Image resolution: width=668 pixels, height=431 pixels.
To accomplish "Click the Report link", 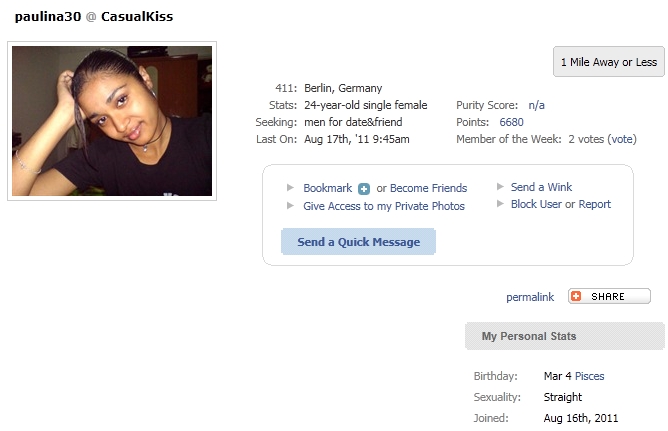I will click(594, 204).
